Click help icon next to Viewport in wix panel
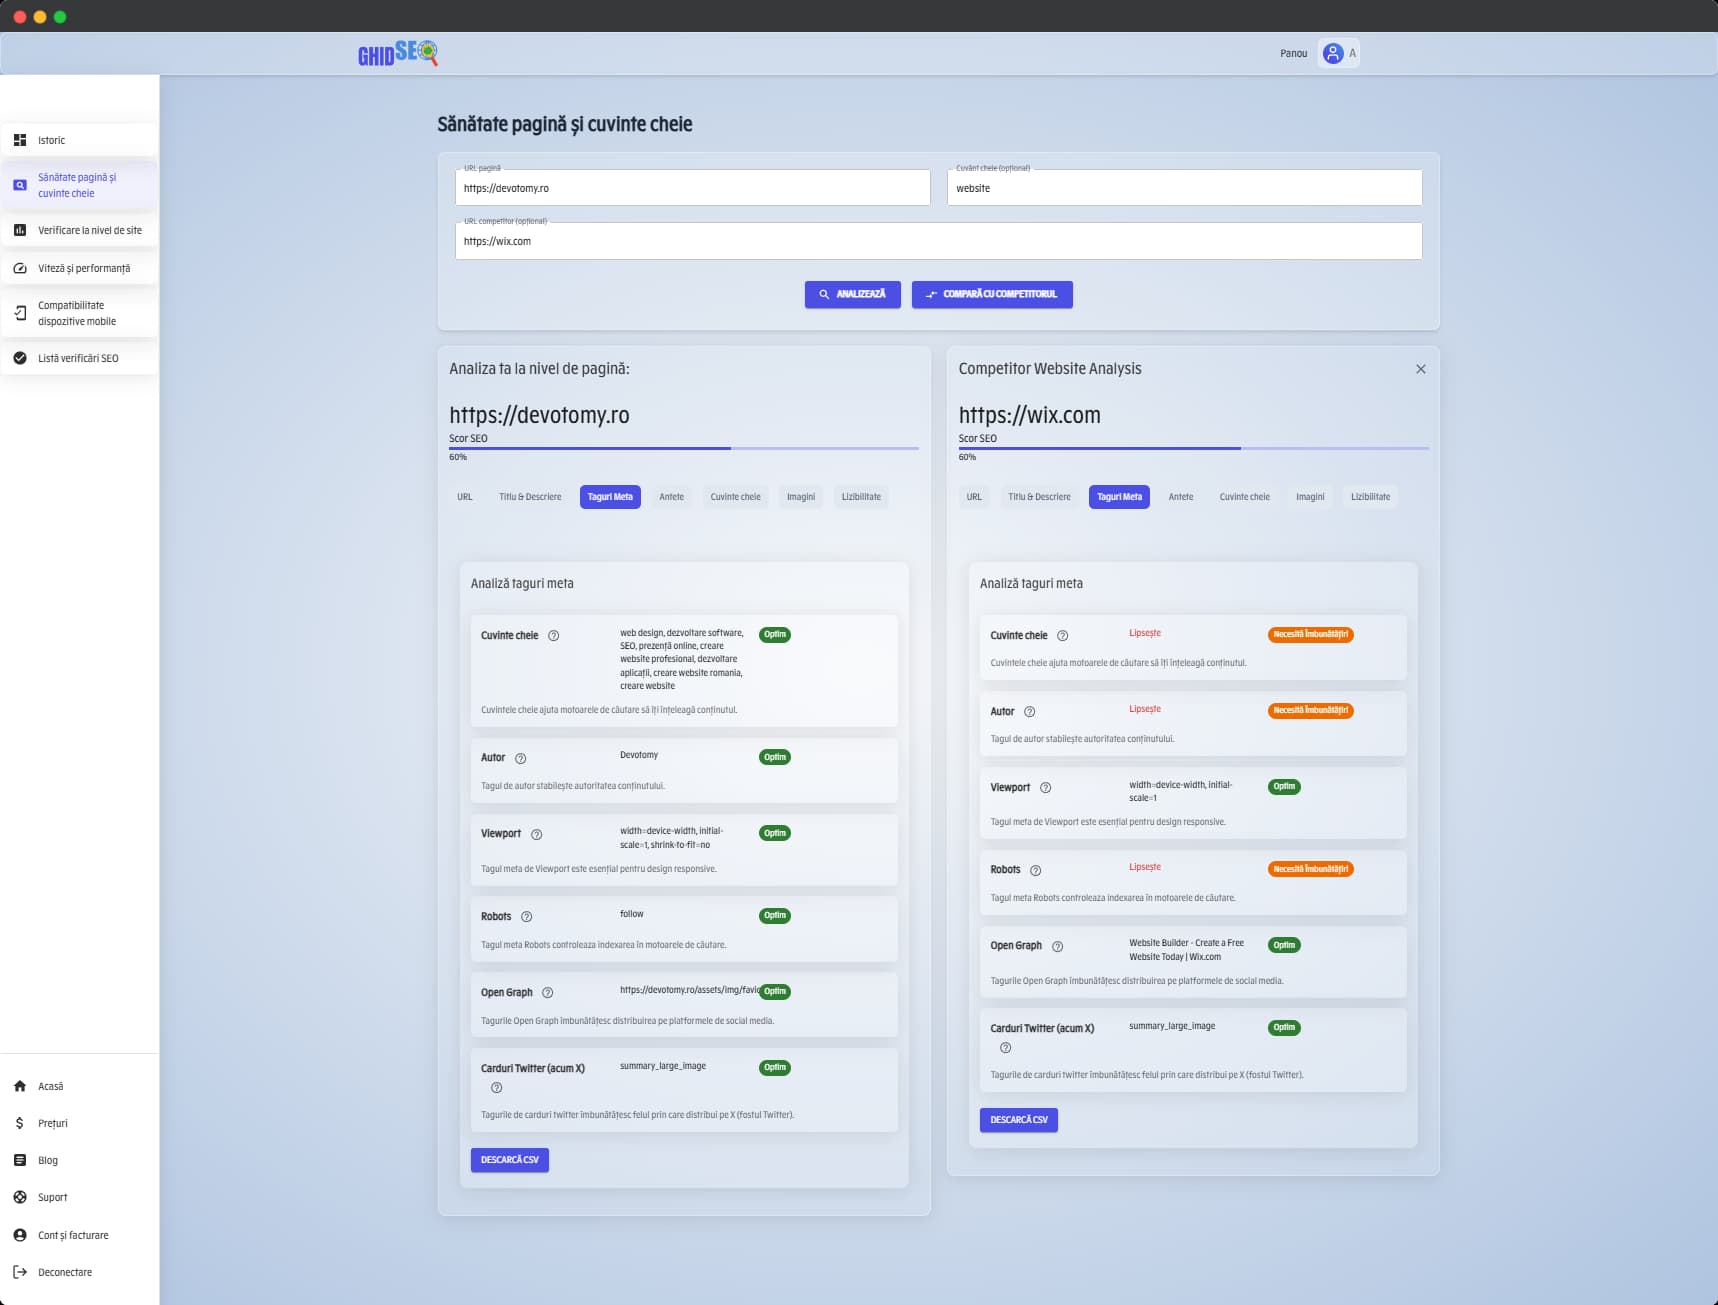The height and width of the screenshot is (1305, 1718). coord(1045,788)
